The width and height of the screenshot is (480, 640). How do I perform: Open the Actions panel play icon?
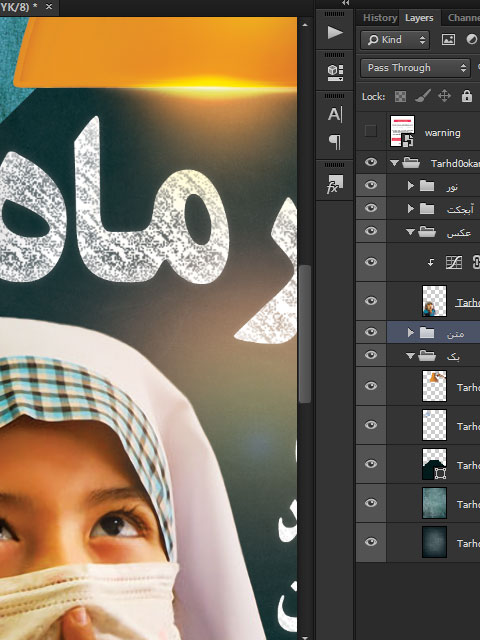335,33
